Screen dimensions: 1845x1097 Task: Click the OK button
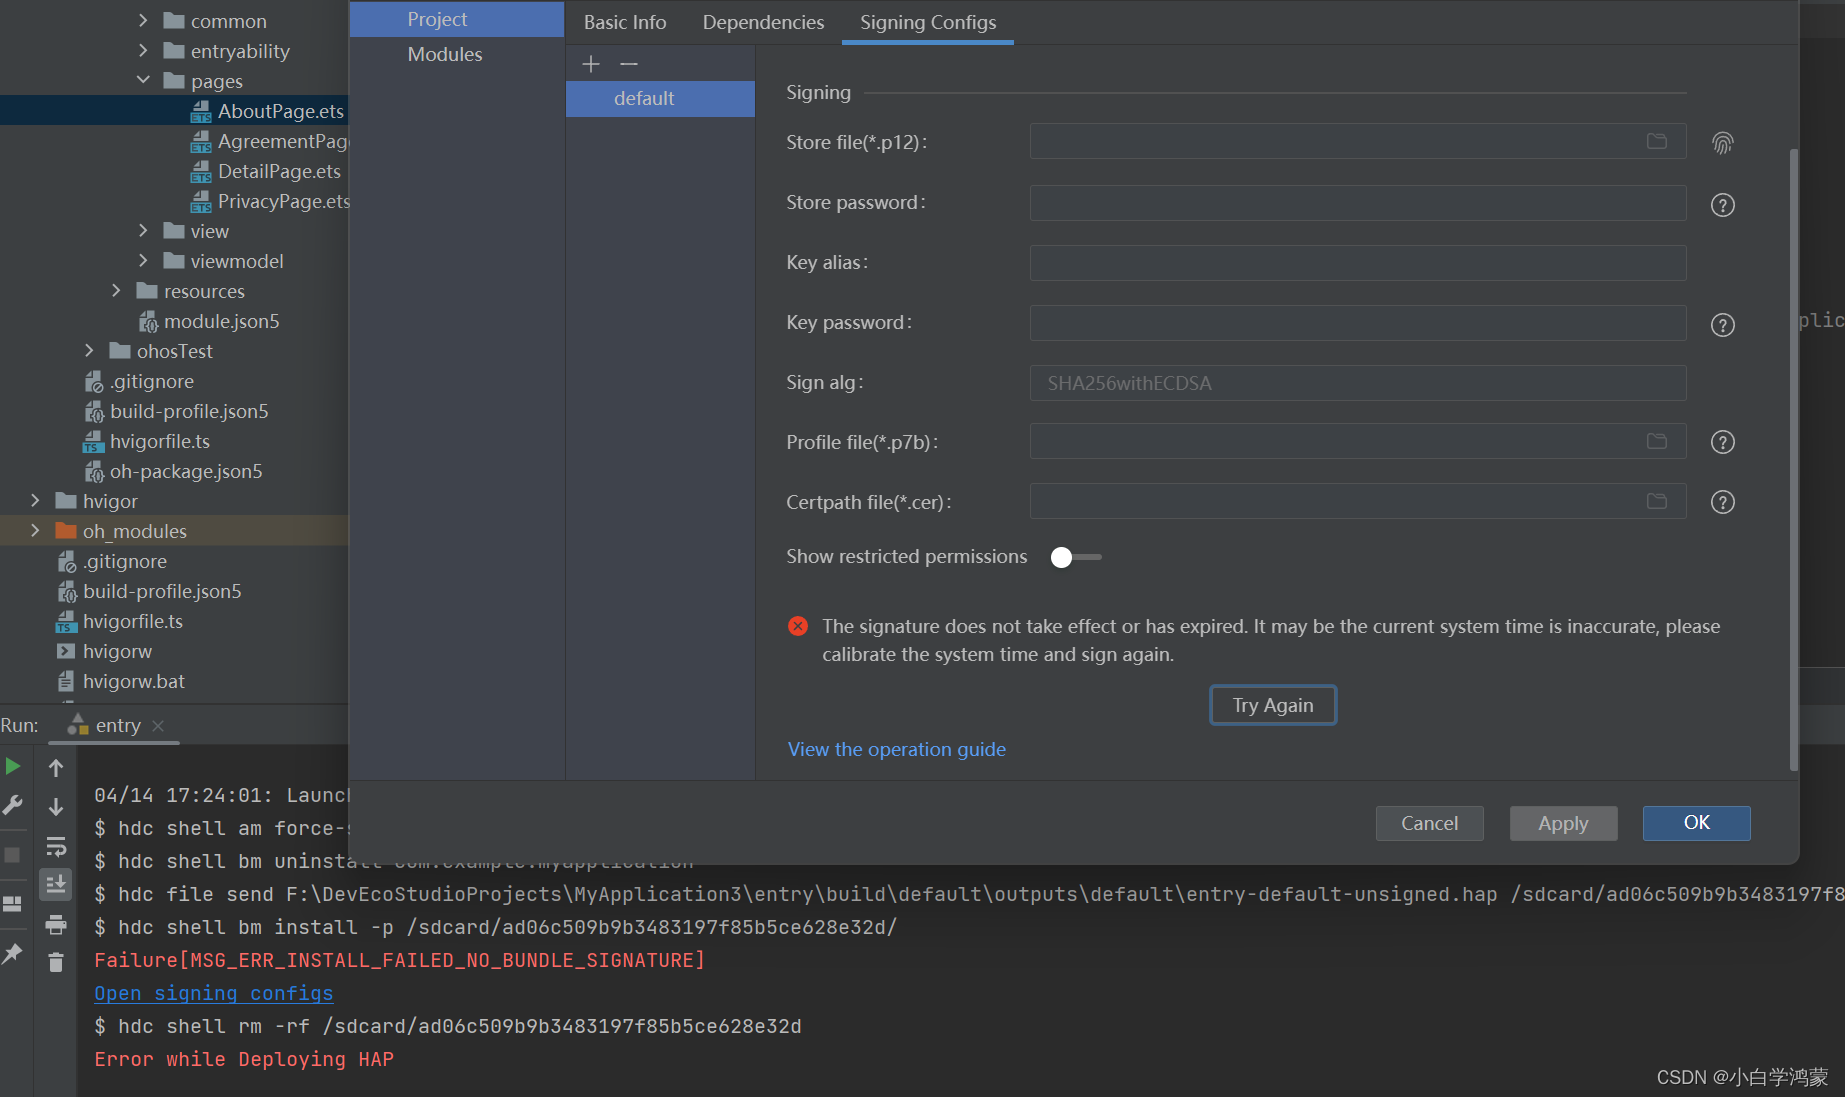click(x=1696, y=823)
